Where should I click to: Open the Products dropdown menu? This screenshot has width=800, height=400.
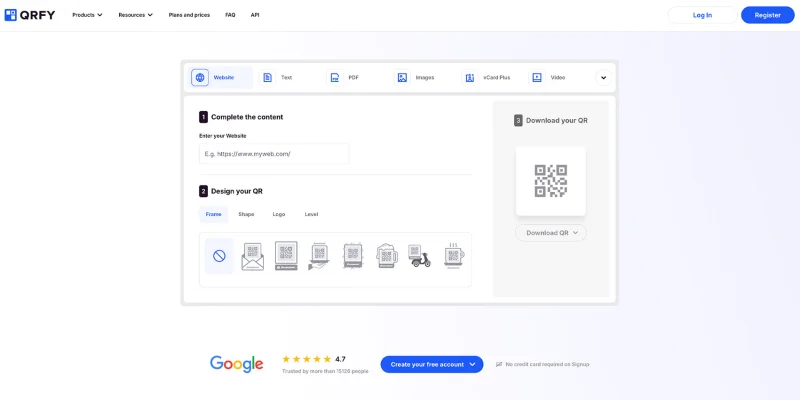(x=87, y=15)
